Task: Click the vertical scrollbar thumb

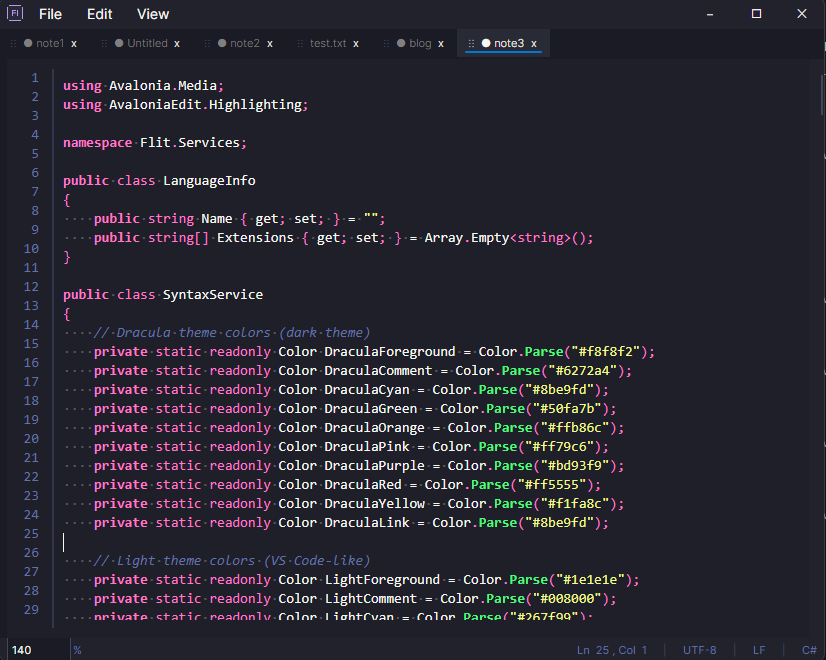Action: [822, 96]
